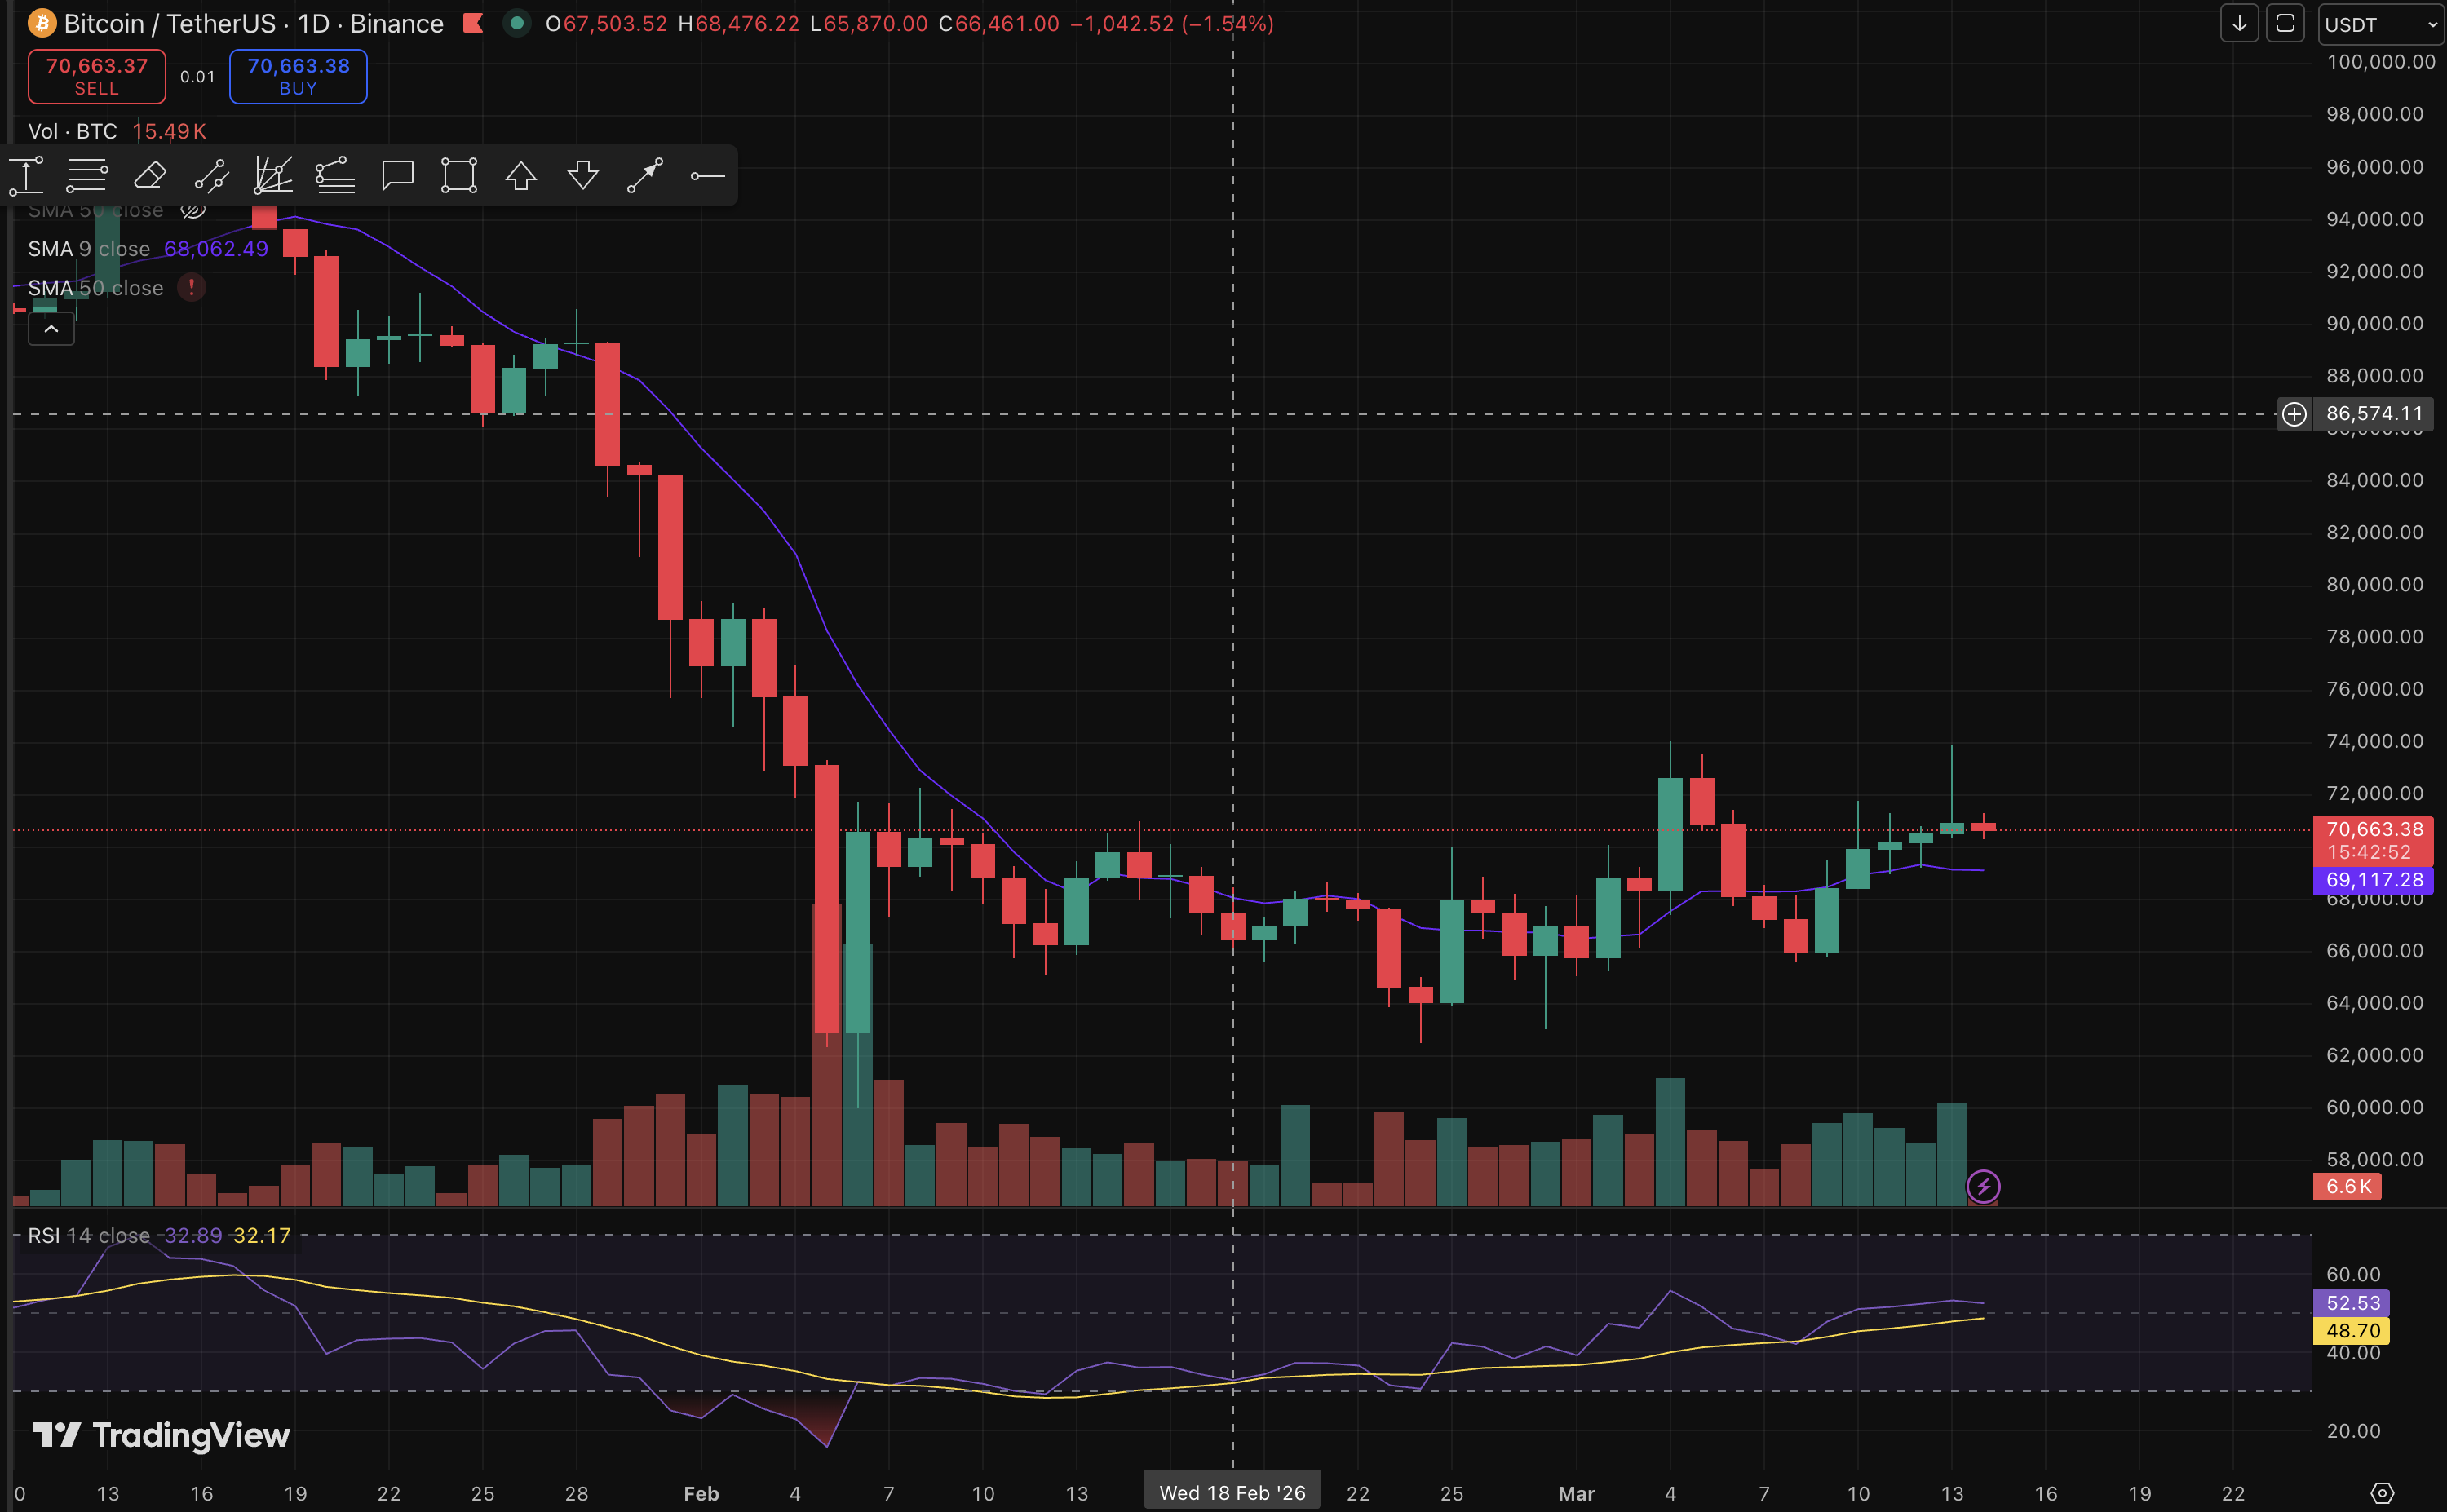The height and width of the screenshot is (1512, 2447).
Task: Click the download arrow button top right
Action: click(x=2239, y=24)
